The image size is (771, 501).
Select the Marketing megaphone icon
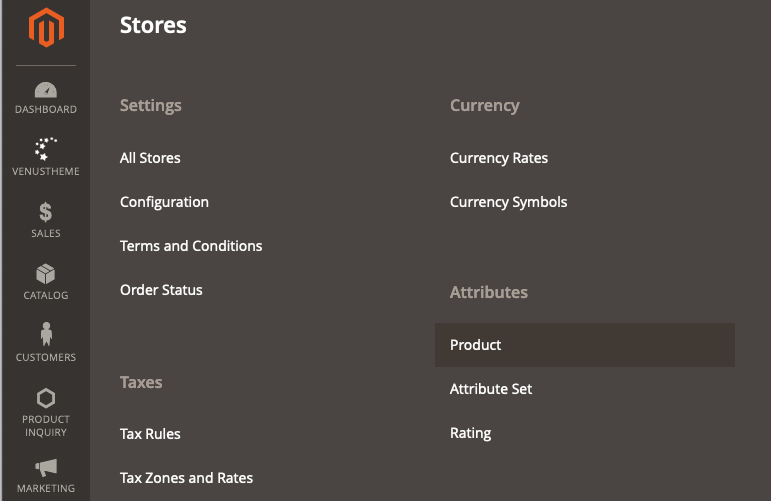46,468
